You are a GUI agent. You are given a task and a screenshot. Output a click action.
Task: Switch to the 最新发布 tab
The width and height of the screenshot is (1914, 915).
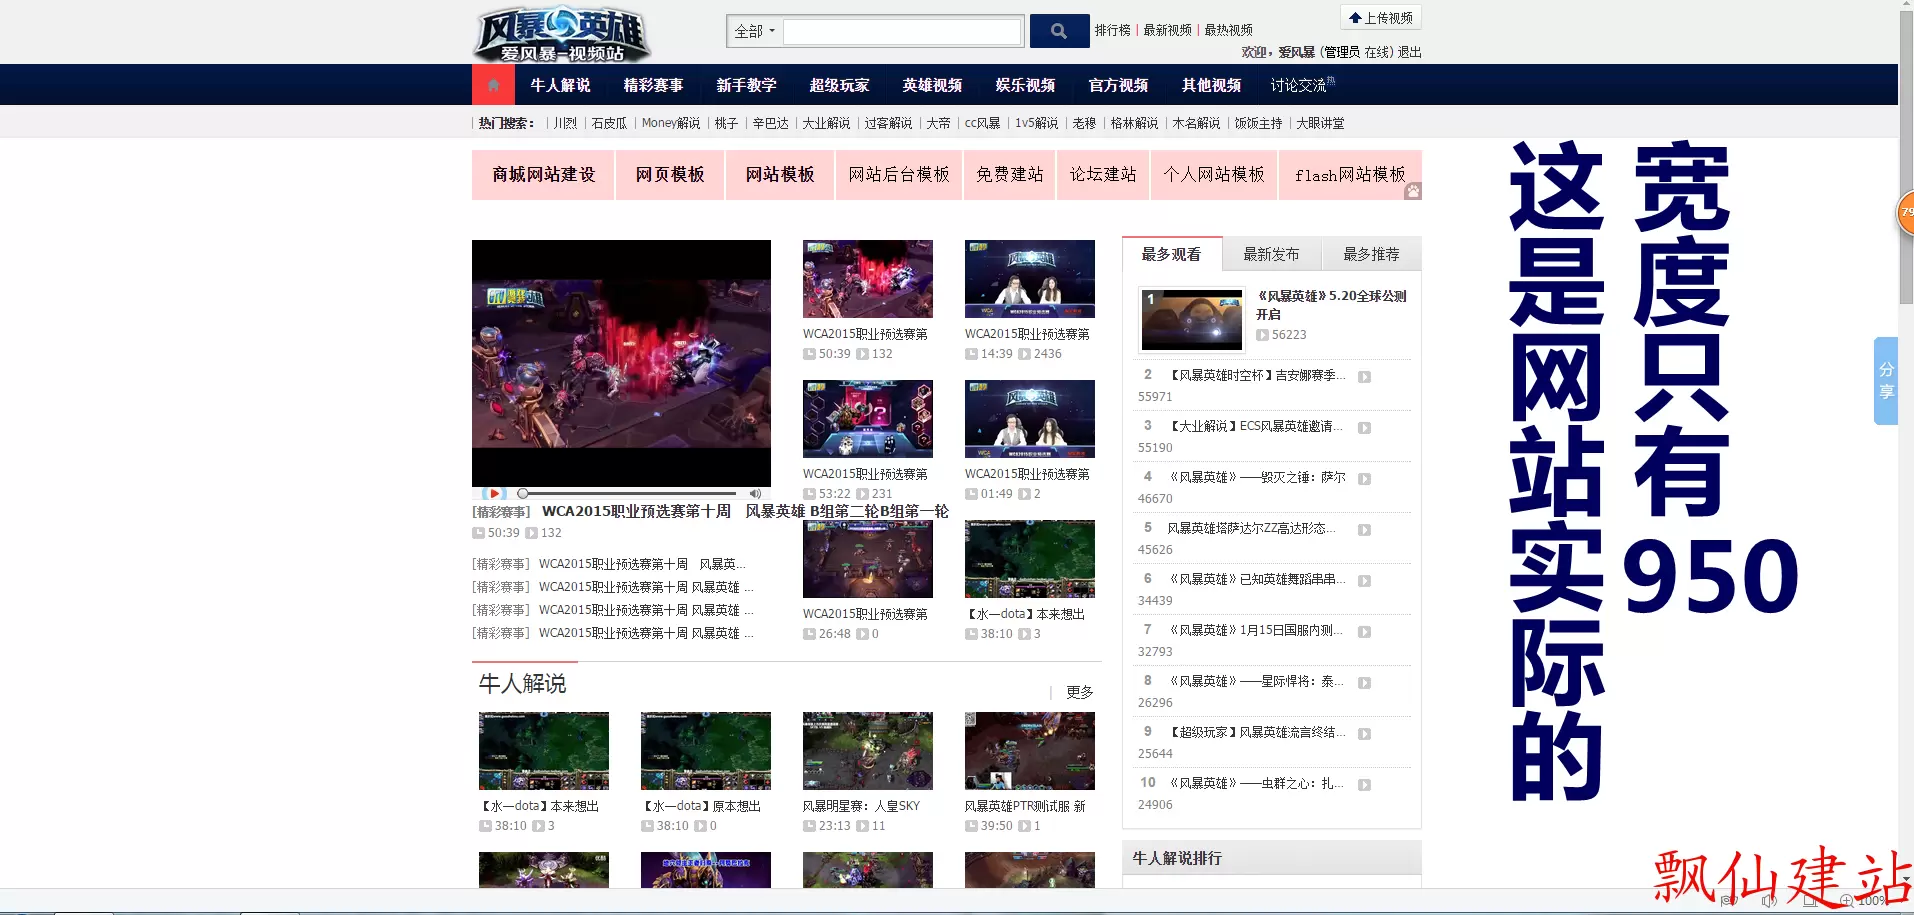pyautogui.click(x=1271, y=254)
